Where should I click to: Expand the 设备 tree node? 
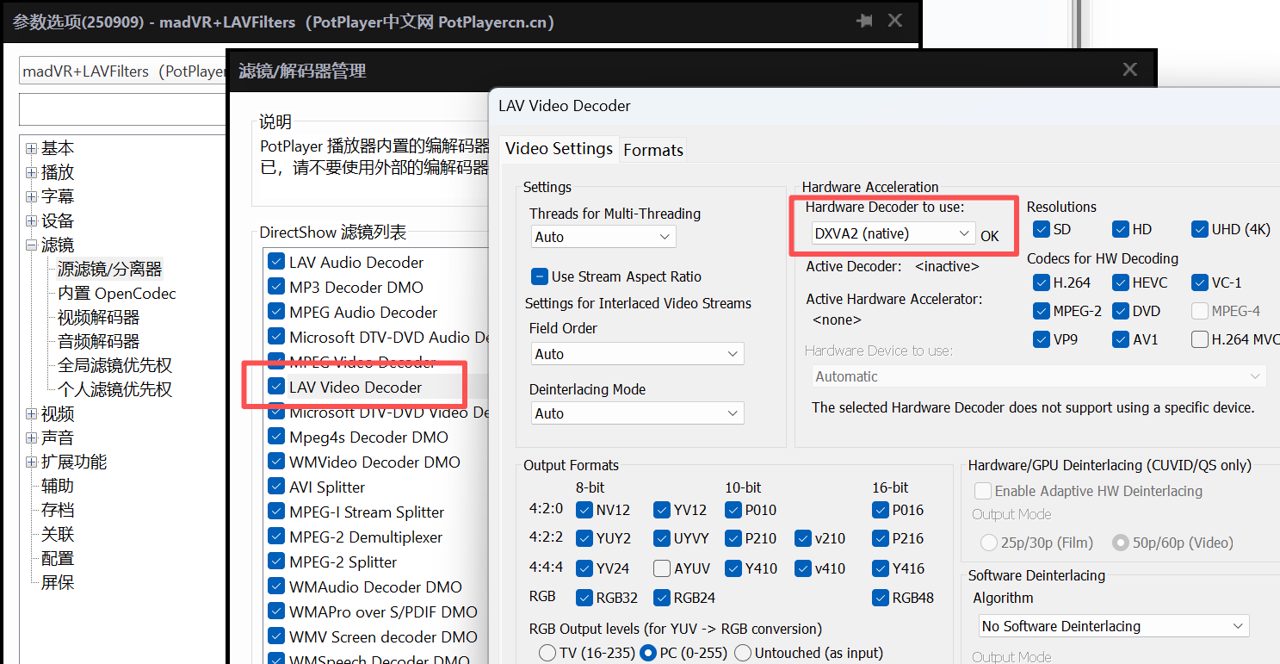[x=31, y=221]
